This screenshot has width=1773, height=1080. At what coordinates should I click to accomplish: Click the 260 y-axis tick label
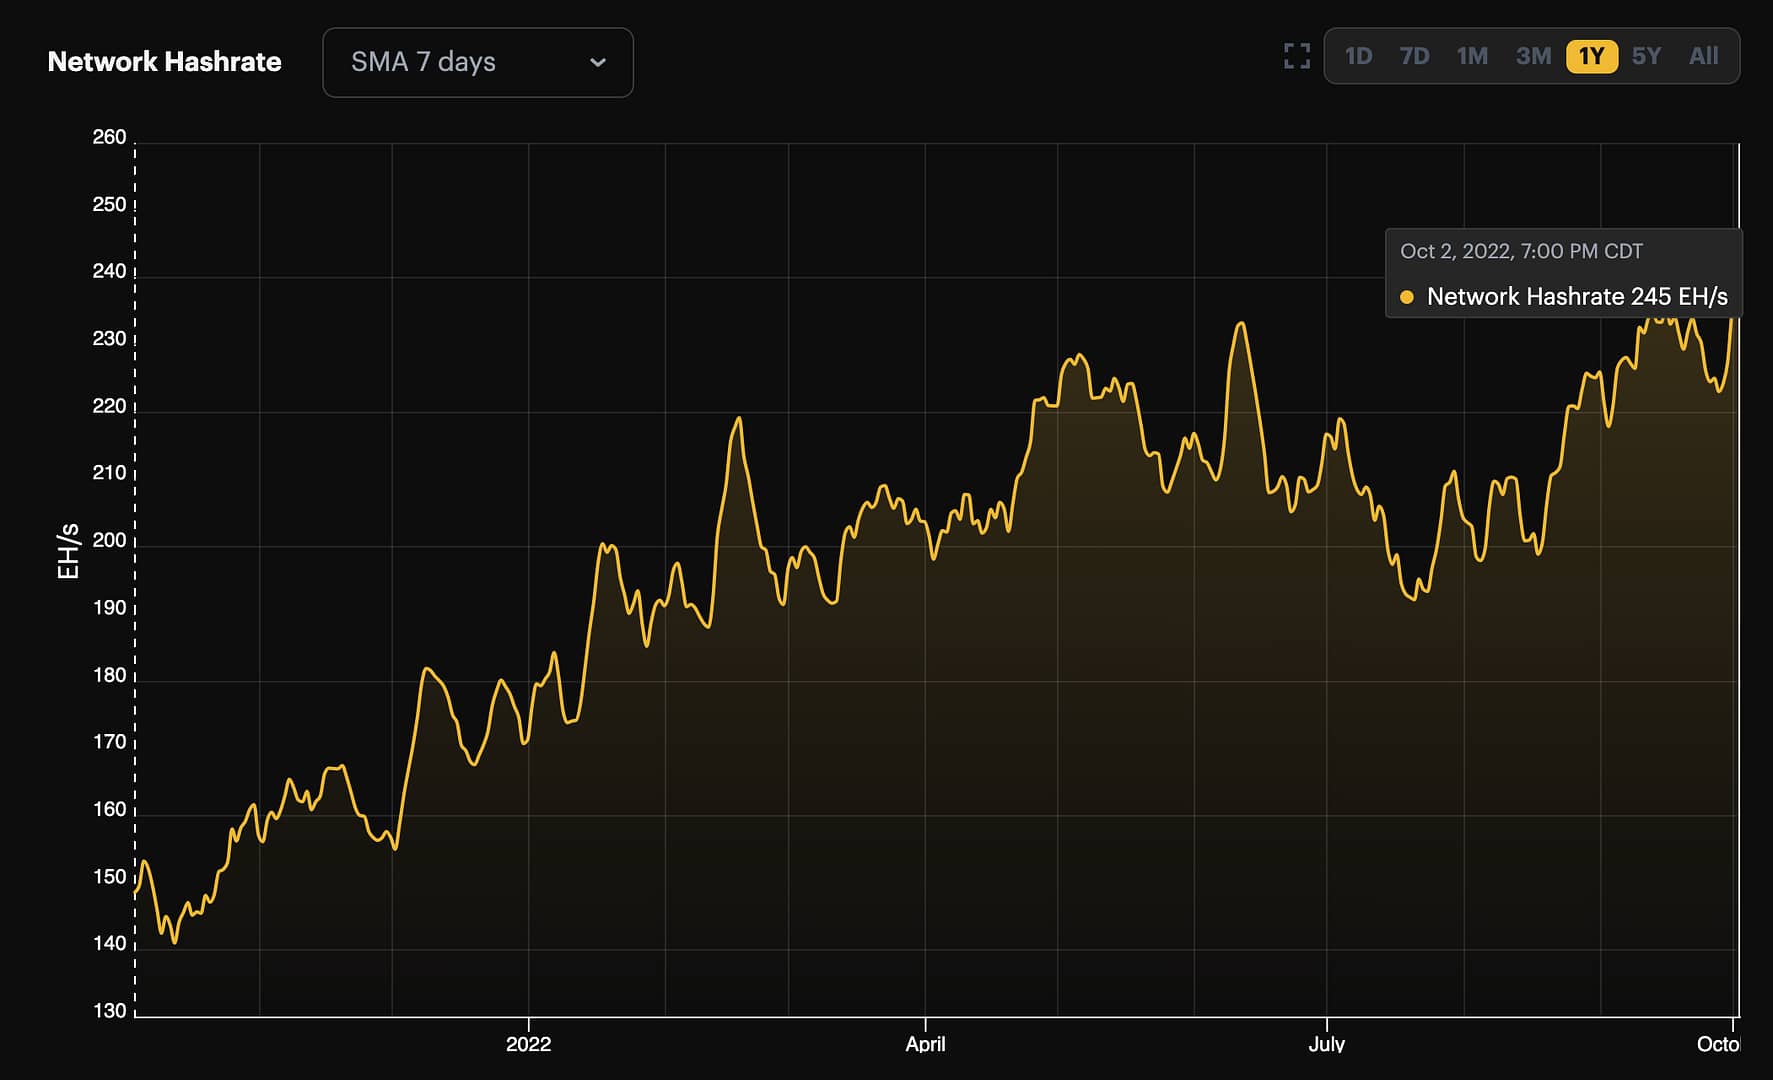tap(109, 137)
